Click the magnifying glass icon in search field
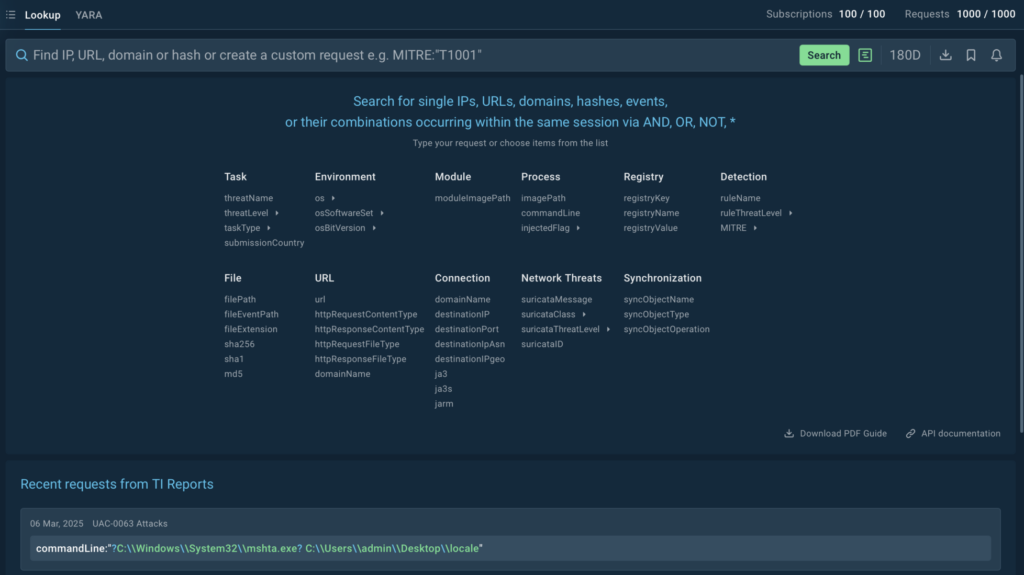 click(x=21, y=55)
